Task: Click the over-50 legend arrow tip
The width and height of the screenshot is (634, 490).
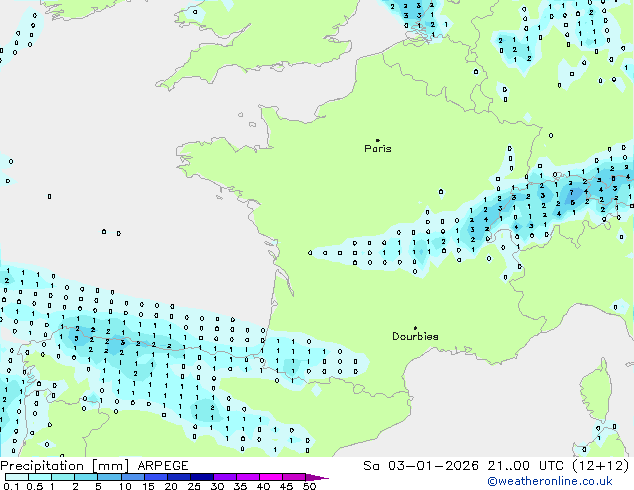Action: click(317, 477)
